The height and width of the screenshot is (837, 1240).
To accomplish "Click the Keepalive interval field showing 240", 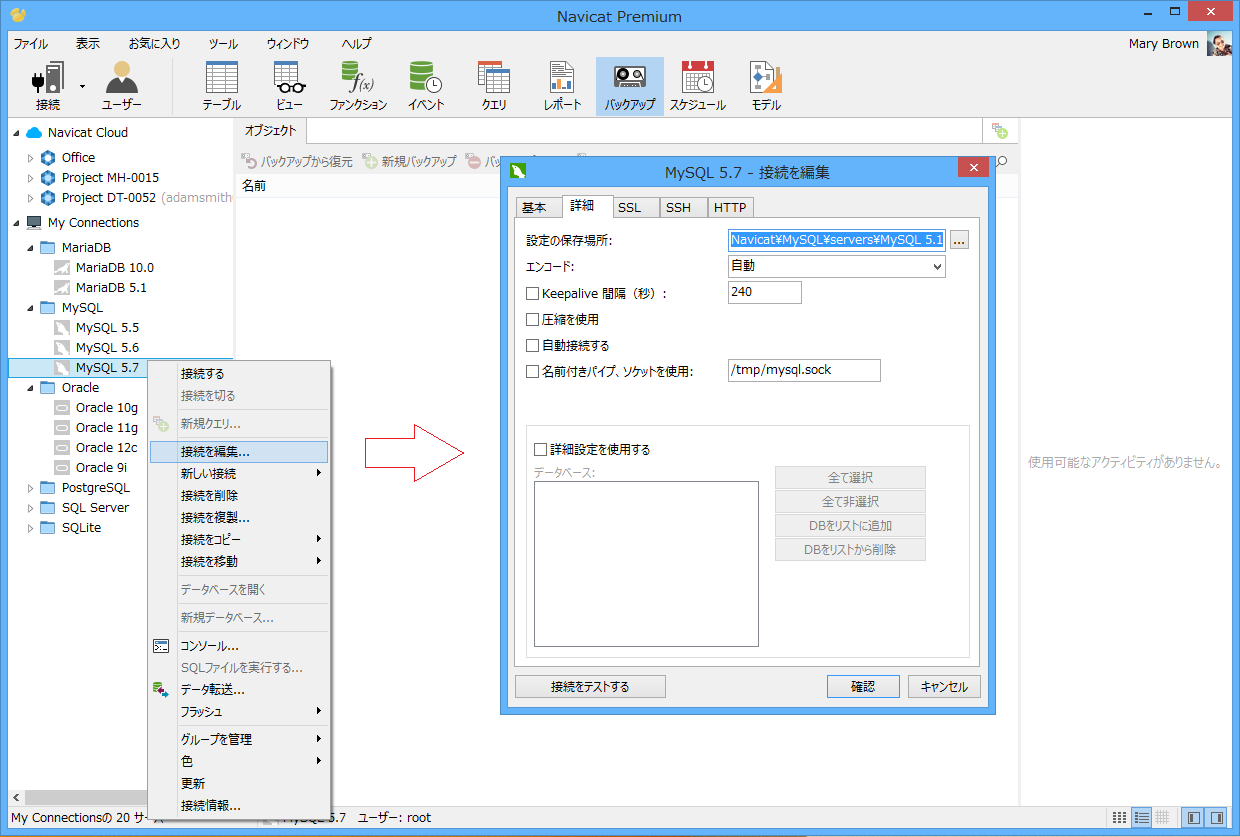I will click(x=765, y=292).
